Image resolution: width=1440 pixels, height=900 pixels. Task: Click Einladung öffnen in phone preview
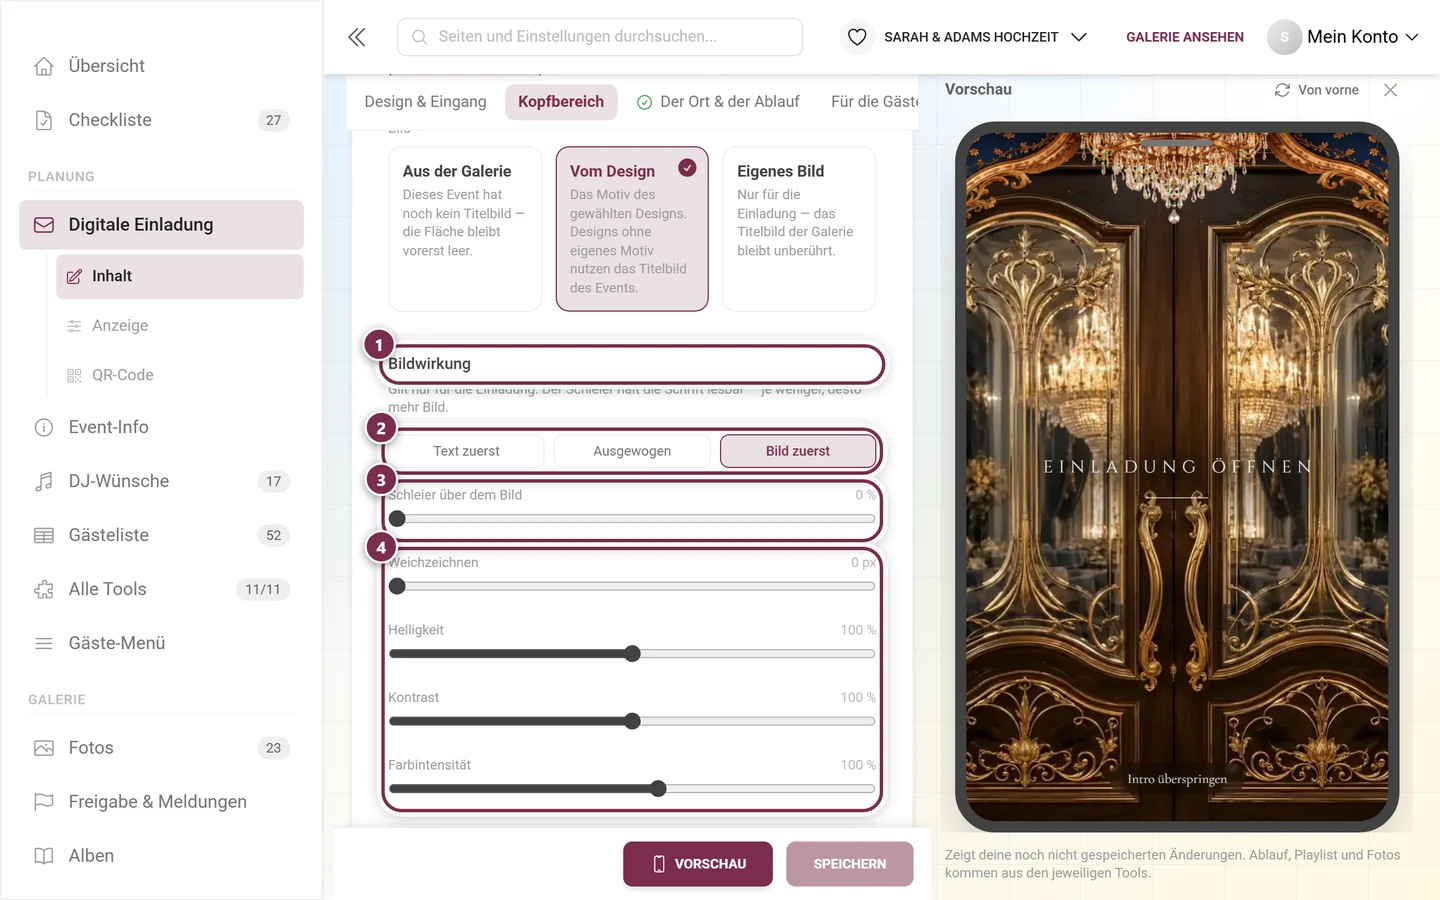(1177, 467)
